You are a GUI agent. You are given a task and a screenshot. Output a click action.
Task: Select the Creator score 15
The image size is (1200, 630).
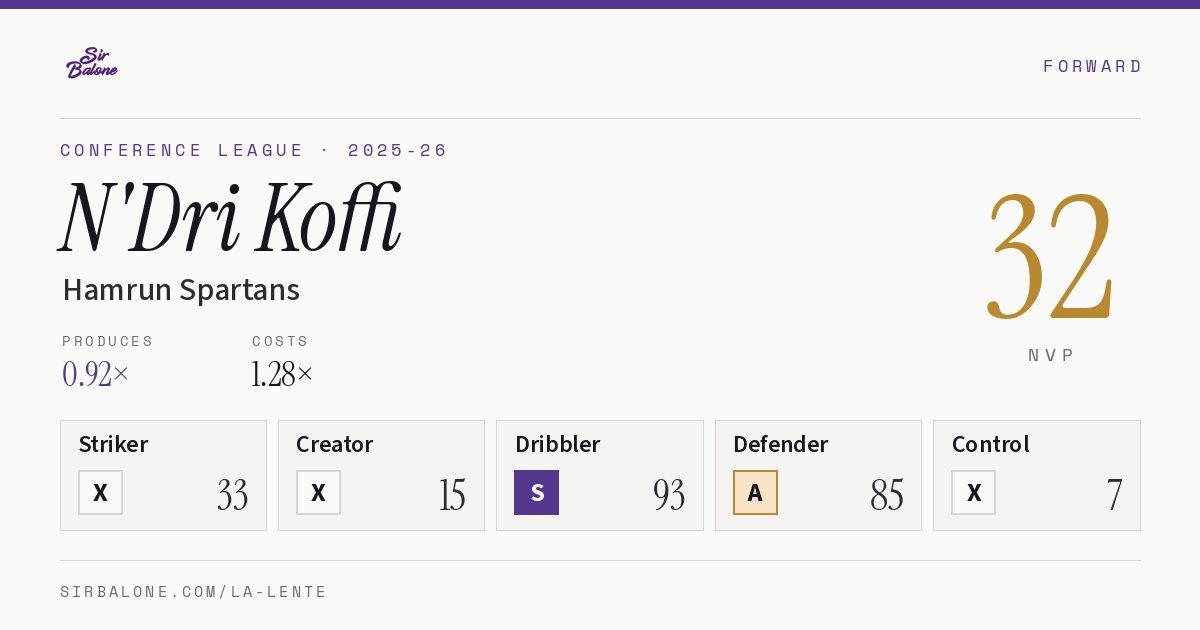click(452, 494)
